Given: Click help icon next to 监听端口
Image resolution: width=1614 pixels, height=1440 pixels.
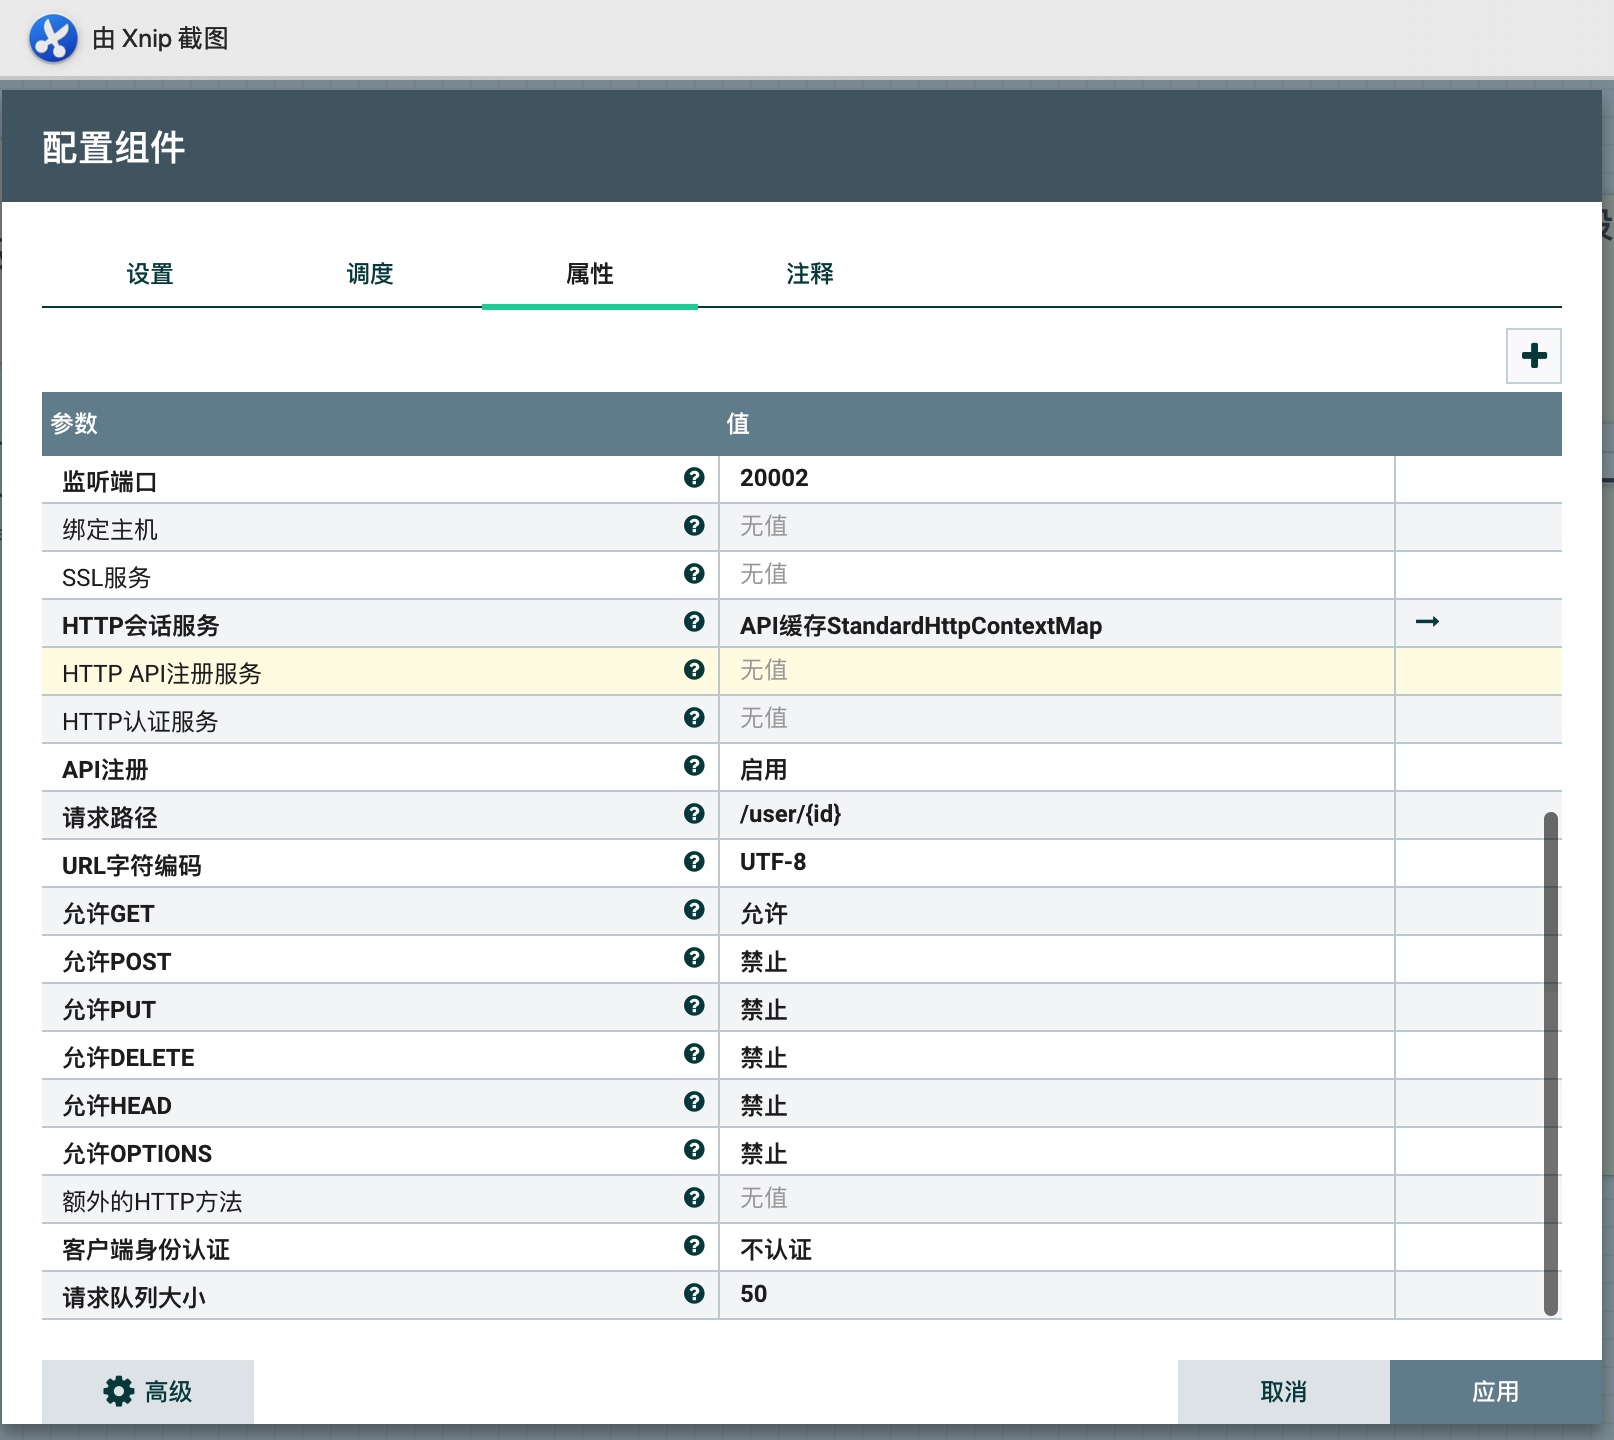Looking at the screenshot, I should pyautogui.click(x=694, y=478).
